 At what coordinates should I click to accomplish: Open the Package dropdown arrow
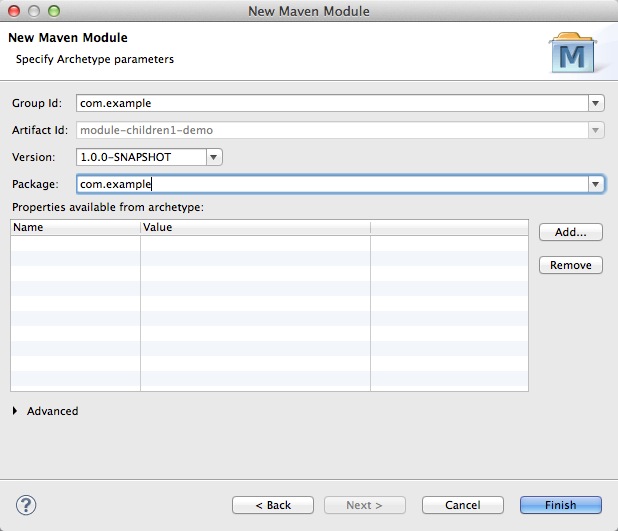[596, 184]
